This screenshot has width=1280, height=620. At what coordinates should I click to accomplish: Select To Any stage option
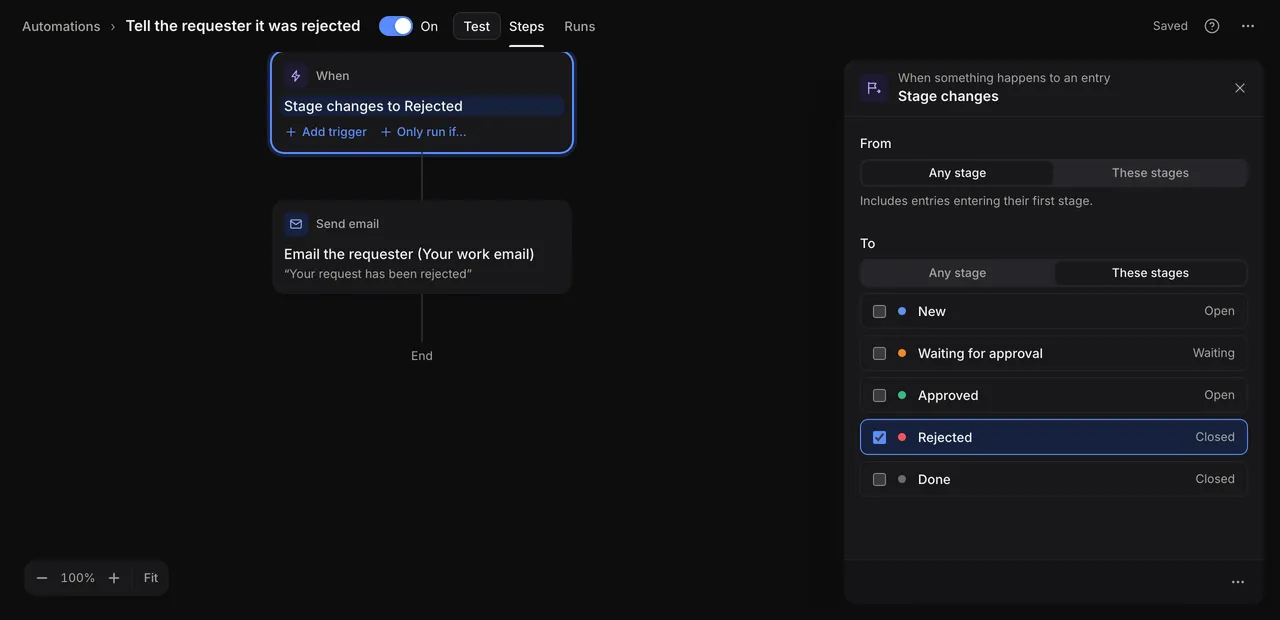[957, 273]
